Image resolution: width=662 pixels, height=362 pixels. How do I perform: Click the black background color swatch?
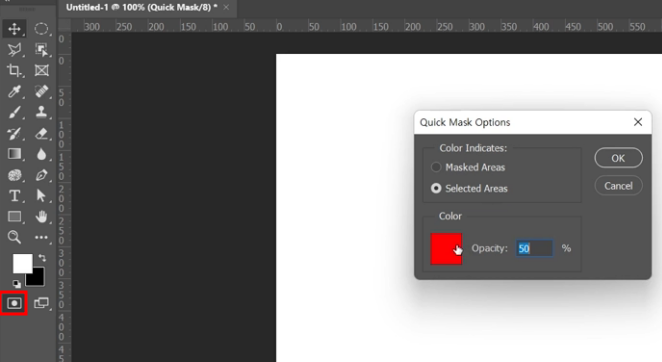(x=37, y=279)
